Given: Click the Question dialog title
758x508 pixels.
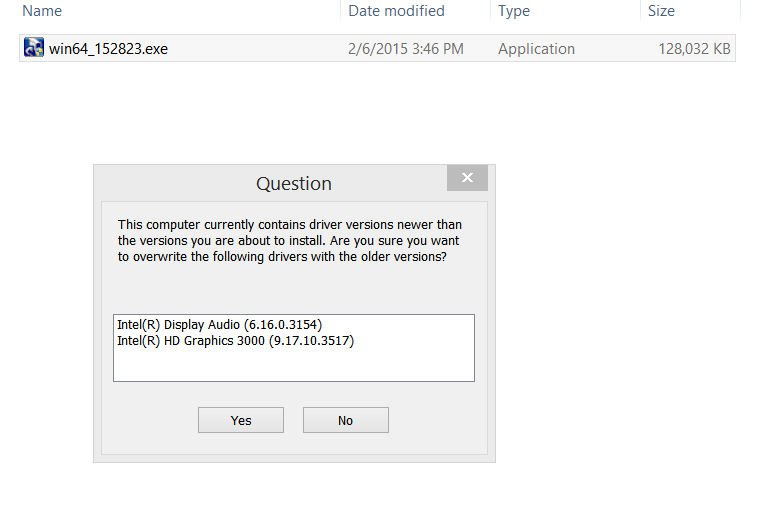Looking at the screenshot, I should [x=294, y=184].
